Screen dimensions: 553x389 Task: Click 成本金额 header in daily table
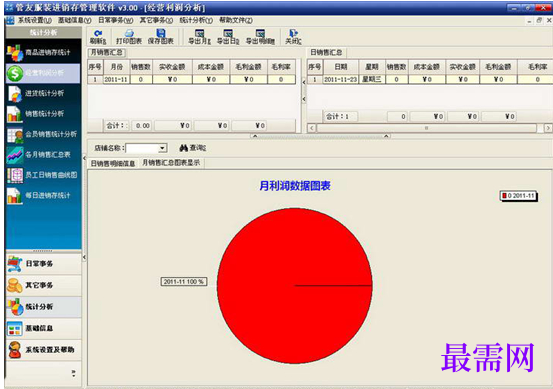click(x=427, y=67)
